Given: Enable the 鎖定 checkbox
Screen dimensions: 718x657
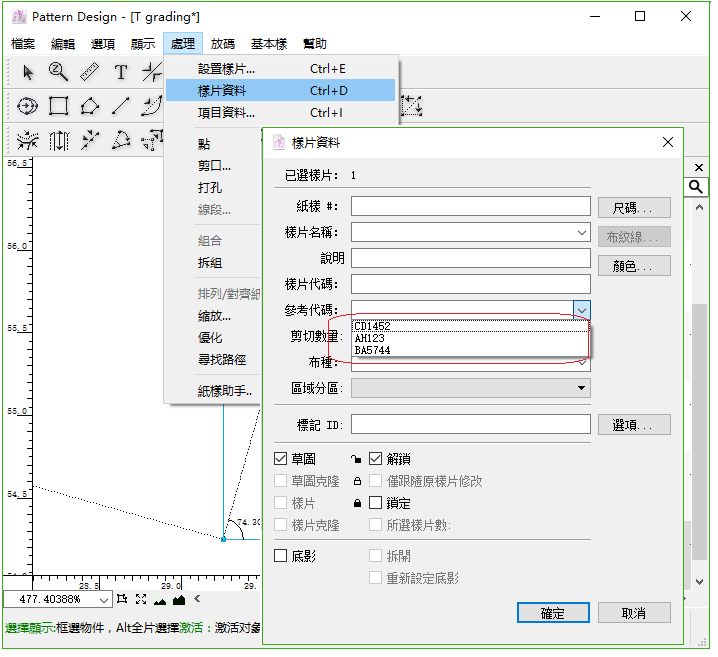Looking at the screenshot, I should pos(376,503).
